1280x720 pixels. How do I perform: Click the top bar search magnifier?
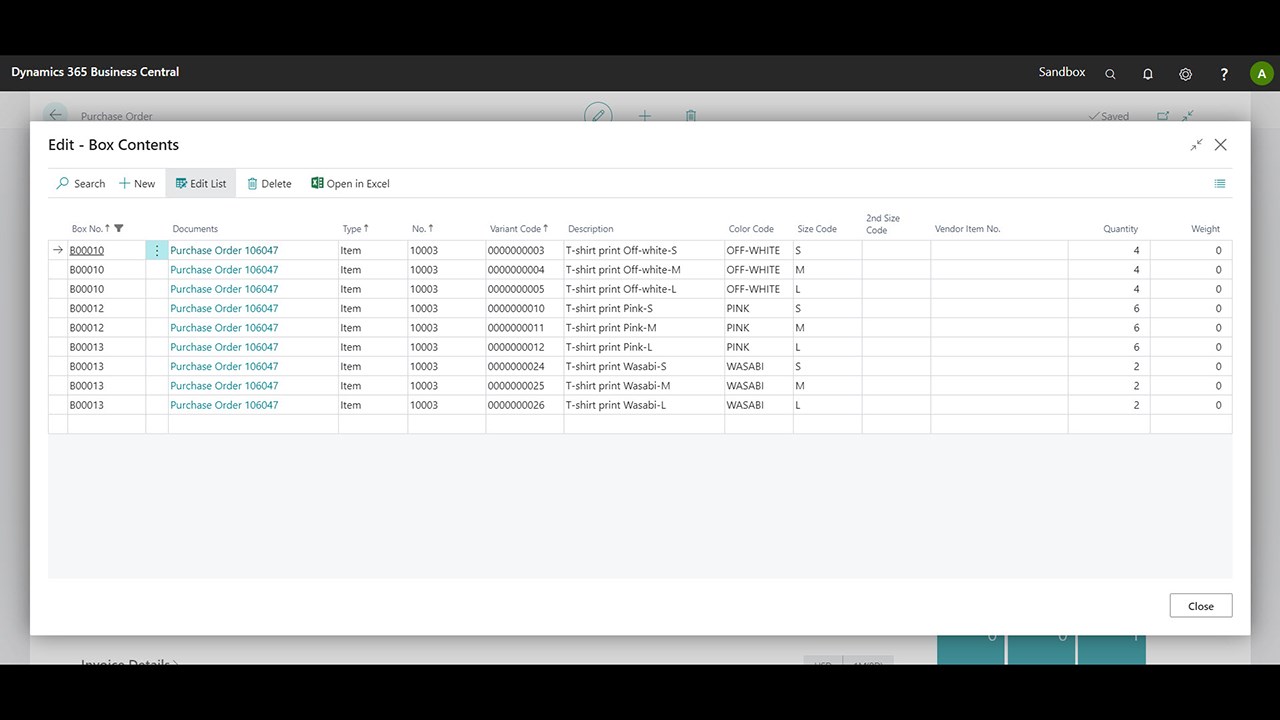pyautogui.click(x=1110, y=74)
